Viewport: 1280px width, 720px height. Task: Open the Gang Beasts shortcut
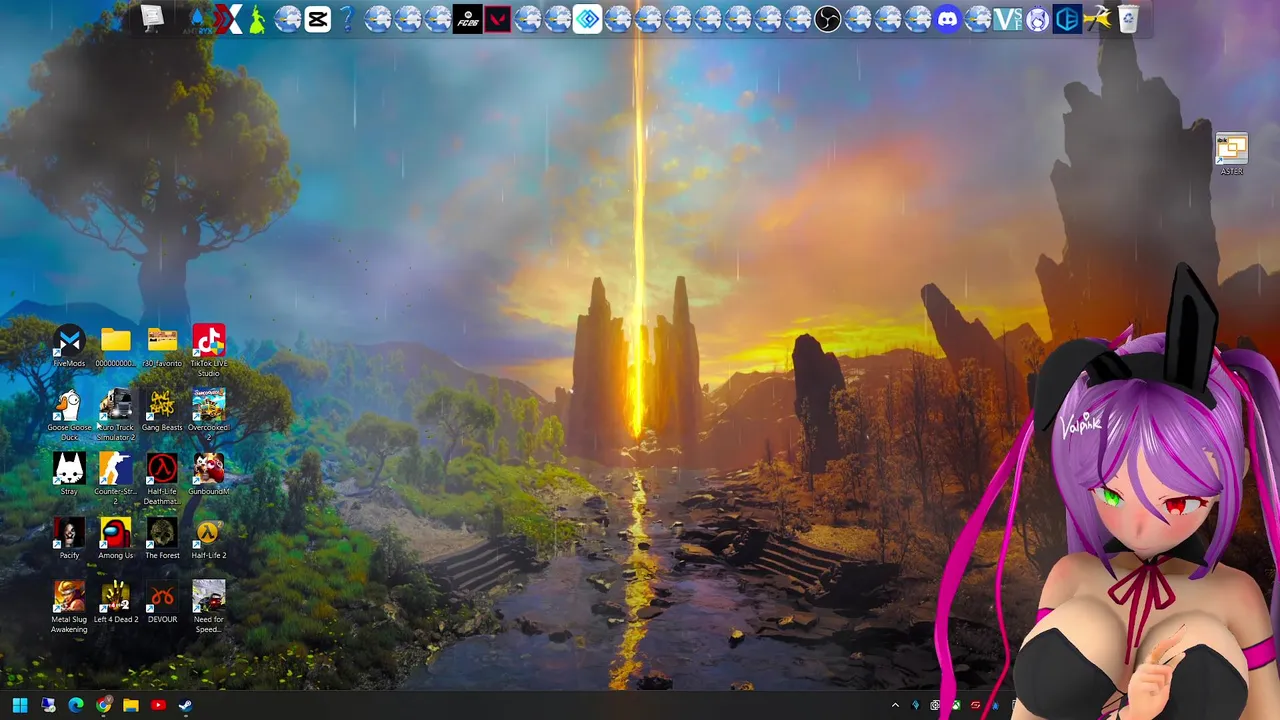click(162, 410)
